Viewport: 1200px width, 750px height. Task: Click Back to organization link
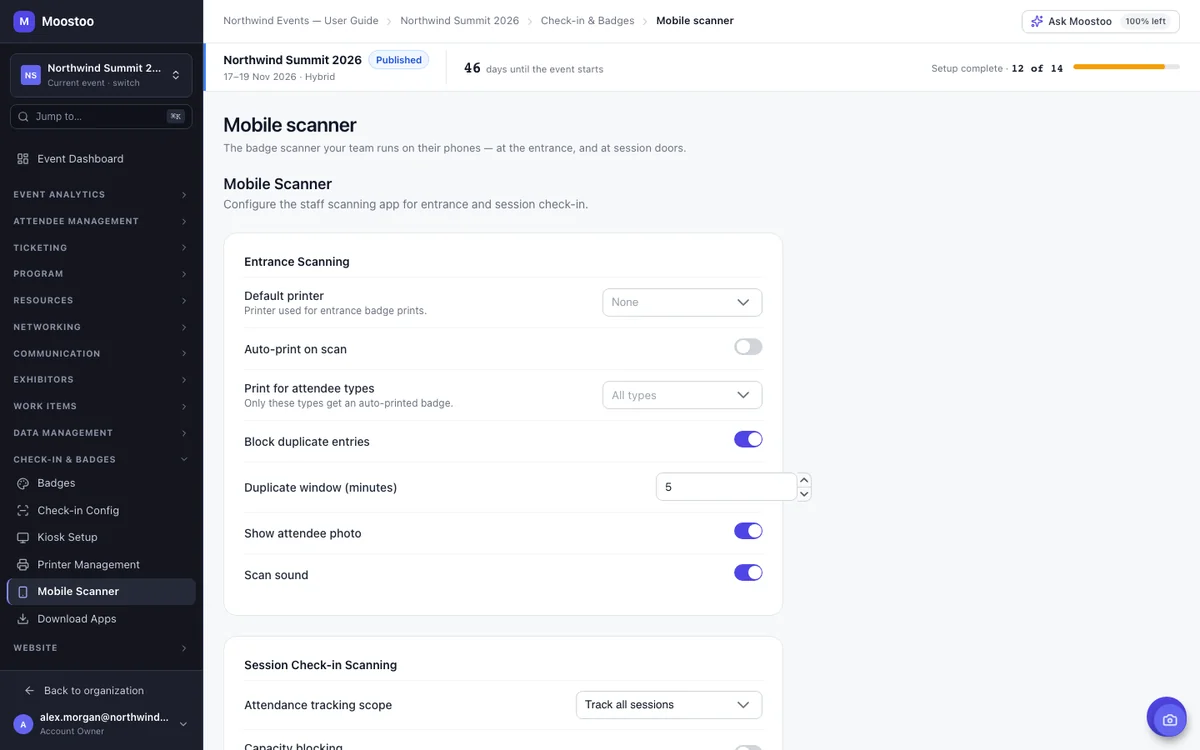94,691
